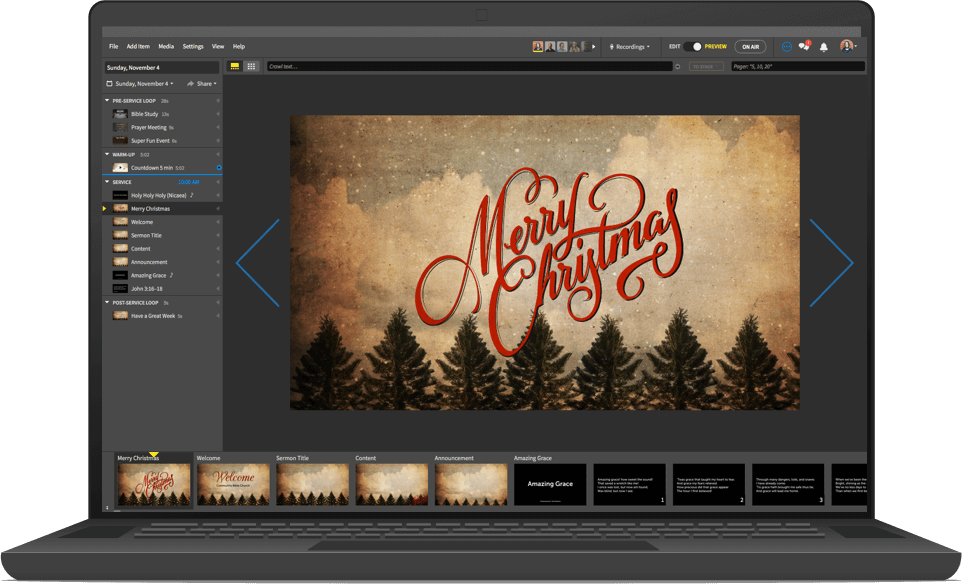This screenshot has height=584, width=964.
Task: Select the single-slide list view icon
Action: pyautogui.click(x=235, y=67)
